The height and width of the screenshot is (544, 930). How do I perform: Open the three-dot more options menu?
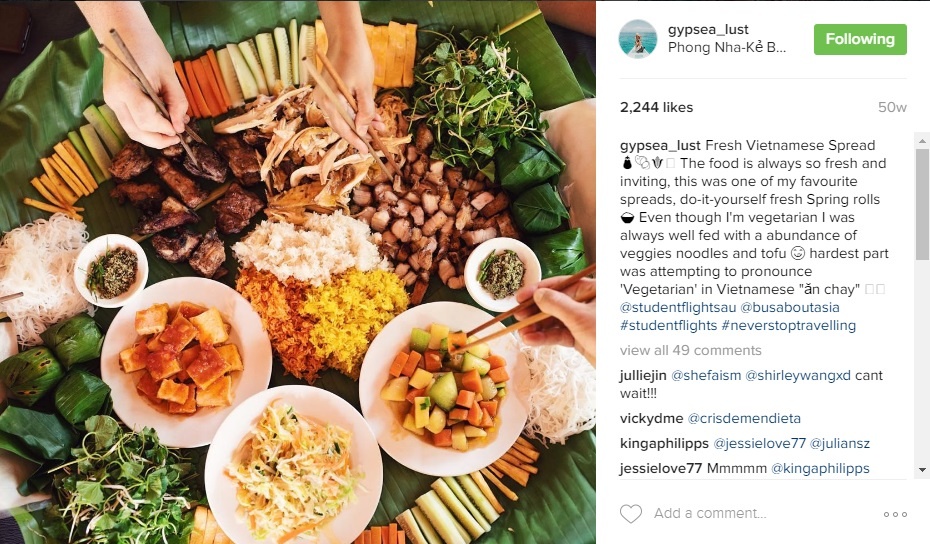click(895, 514)
